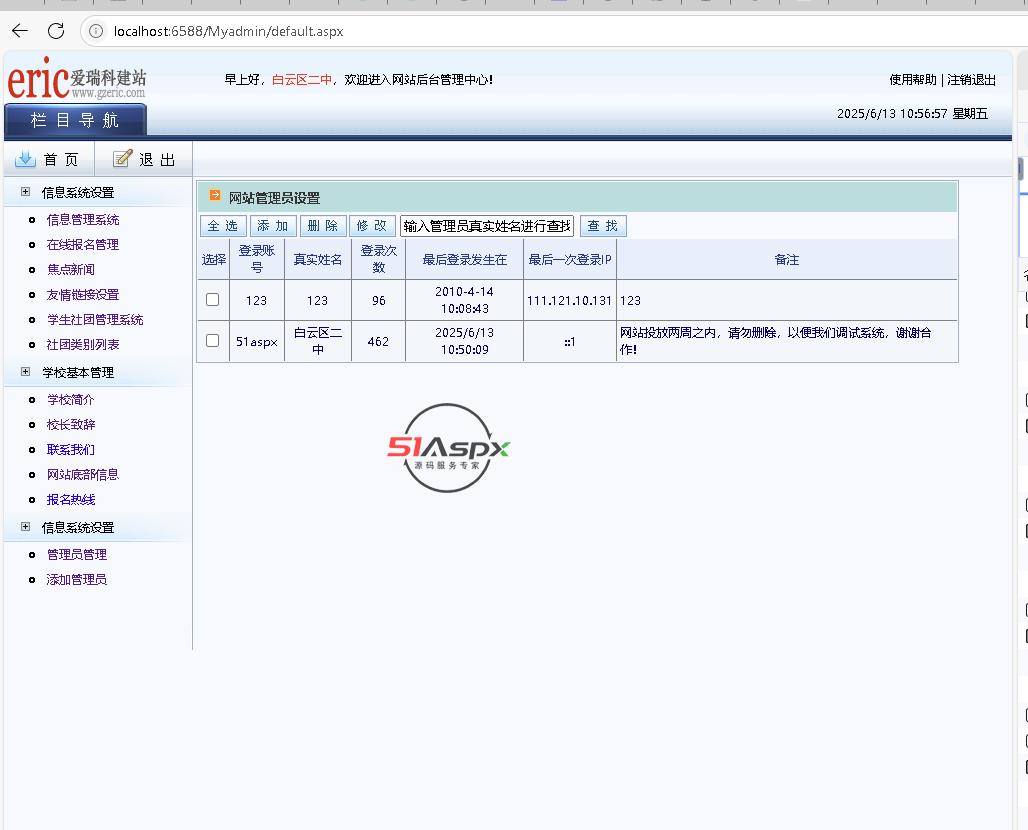This screenshot has height=830, width=1028.
Task: Click the 51Aspx watermark logo
Action: [x=448, y=448]
